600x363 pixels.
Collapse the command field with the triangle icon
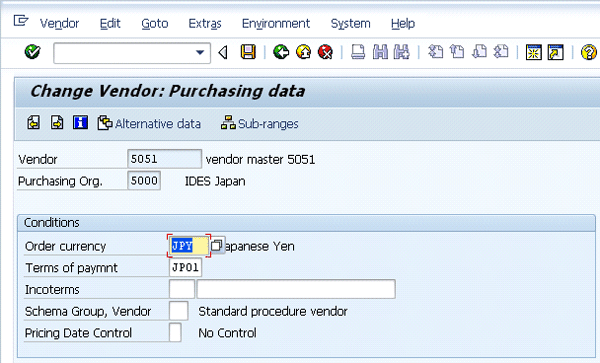point(223,52)
